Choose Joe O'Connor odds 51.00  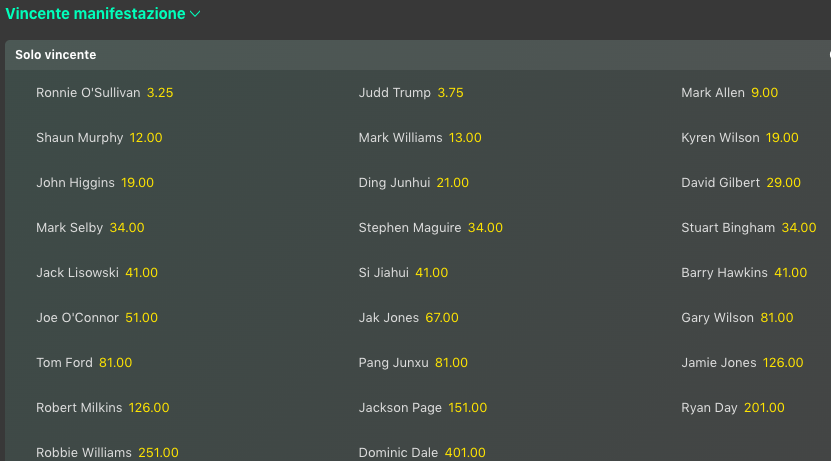pyautogui.click(x=141, y=318)
